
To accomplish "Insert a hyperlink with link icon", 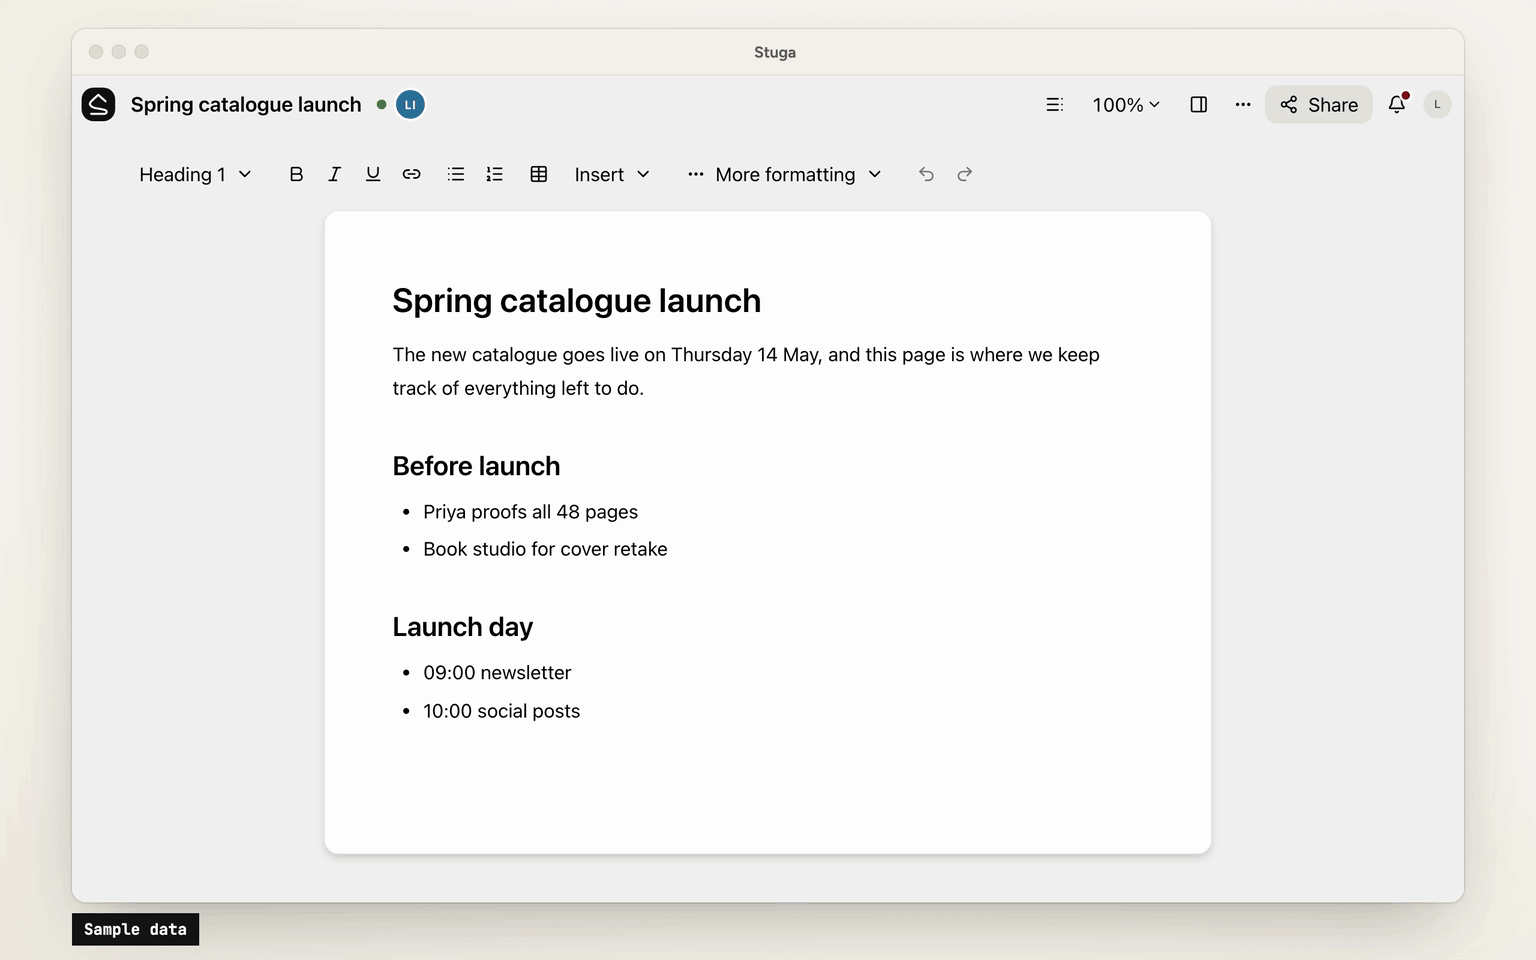I will (x=411, y=174).
